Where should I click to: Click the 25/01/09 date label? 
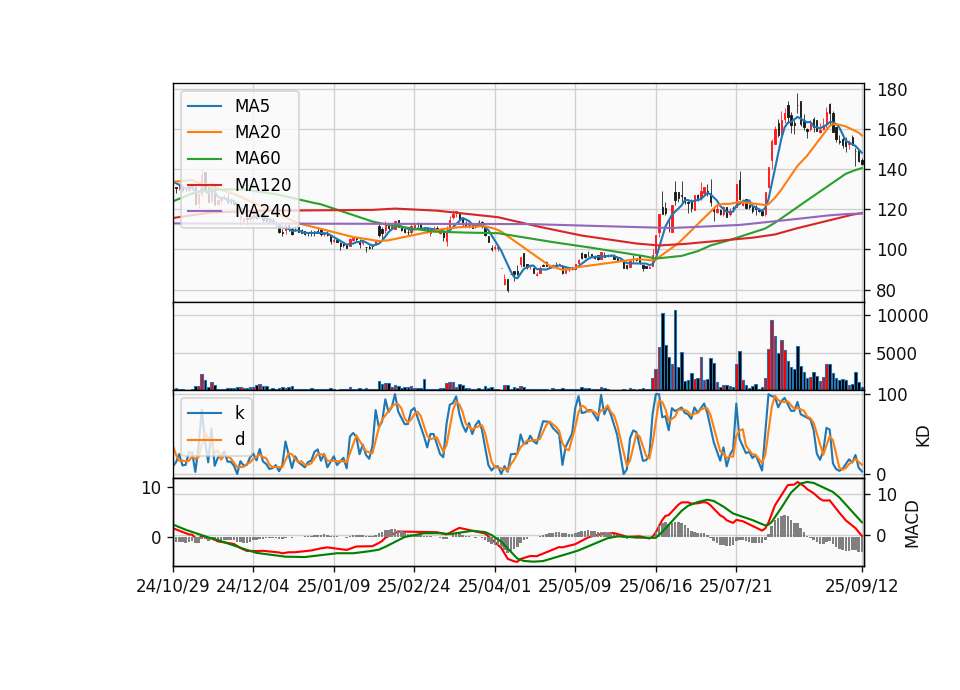pos(334,586)
